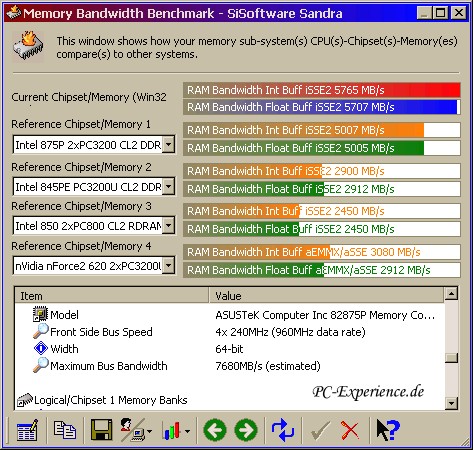
Task: Click value '4x 240MHz (960MHz data rate)'
Action: tap(290, 332)
